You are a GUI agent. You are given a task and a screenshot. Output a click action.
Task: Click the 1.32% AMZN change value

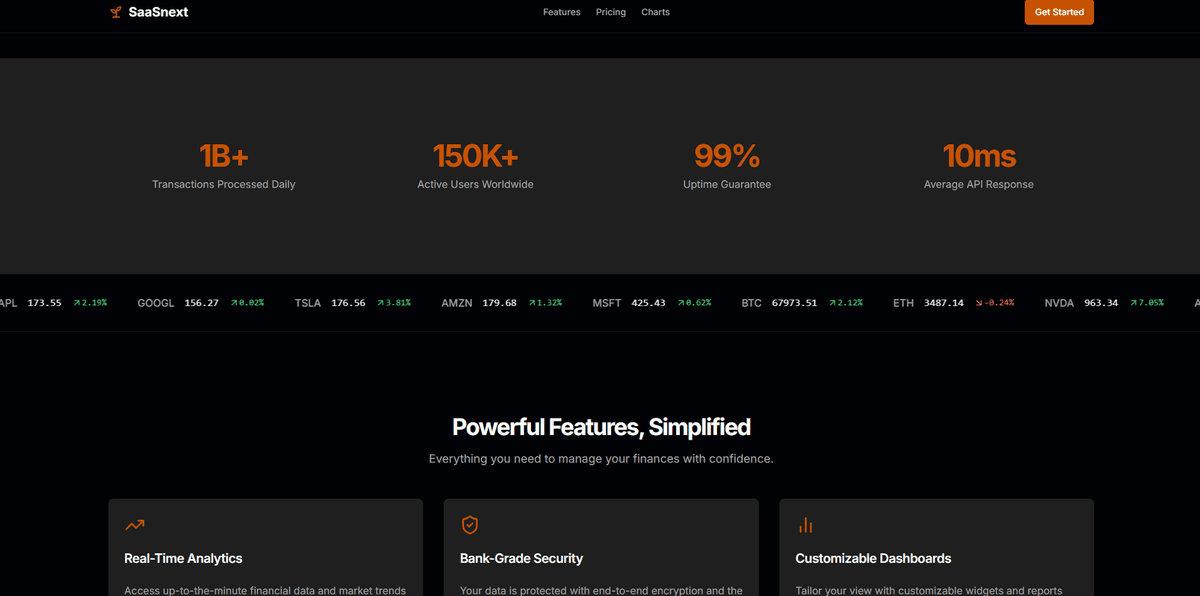(549, 303)
